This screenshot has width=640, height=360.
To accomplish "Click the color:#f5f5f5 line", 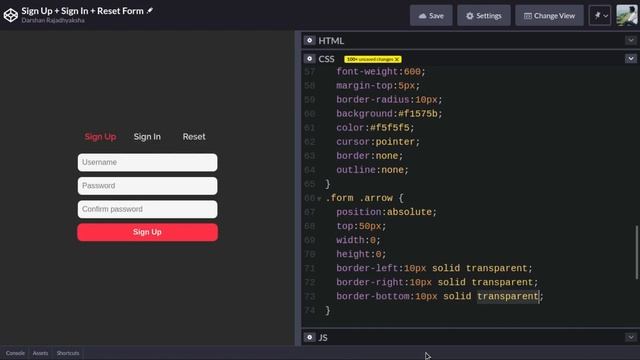I will tap(375, 128).
